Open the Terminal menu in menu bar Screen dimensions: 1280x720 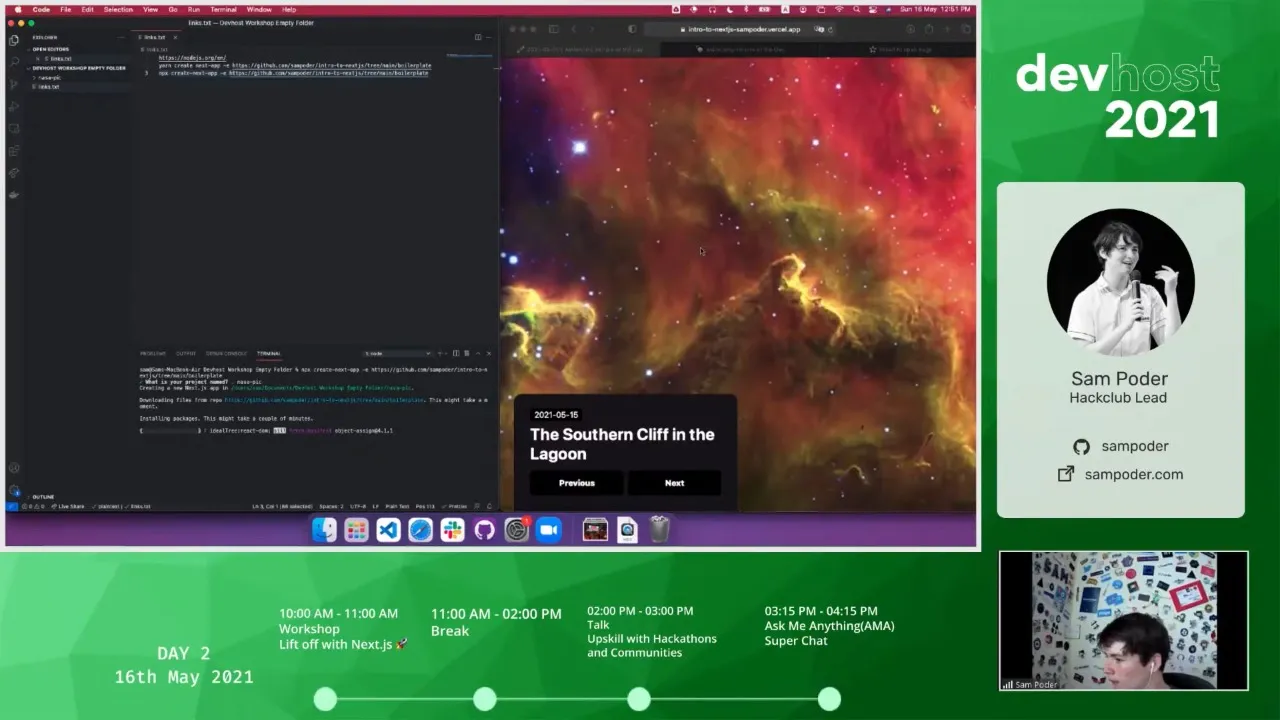(223, 9)
